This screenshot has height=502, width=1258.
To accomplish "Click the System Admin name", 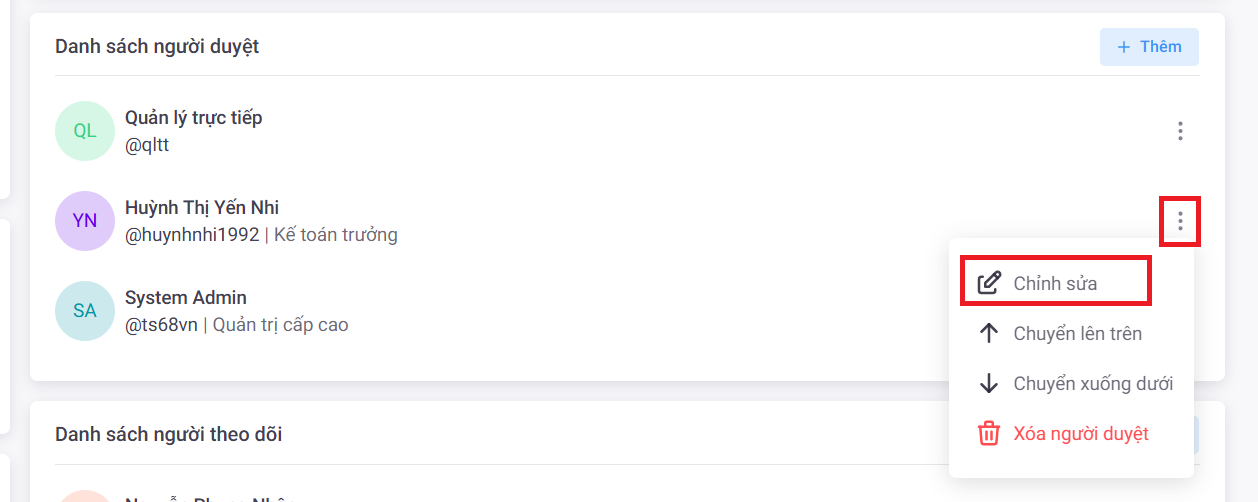I will 186,298.
